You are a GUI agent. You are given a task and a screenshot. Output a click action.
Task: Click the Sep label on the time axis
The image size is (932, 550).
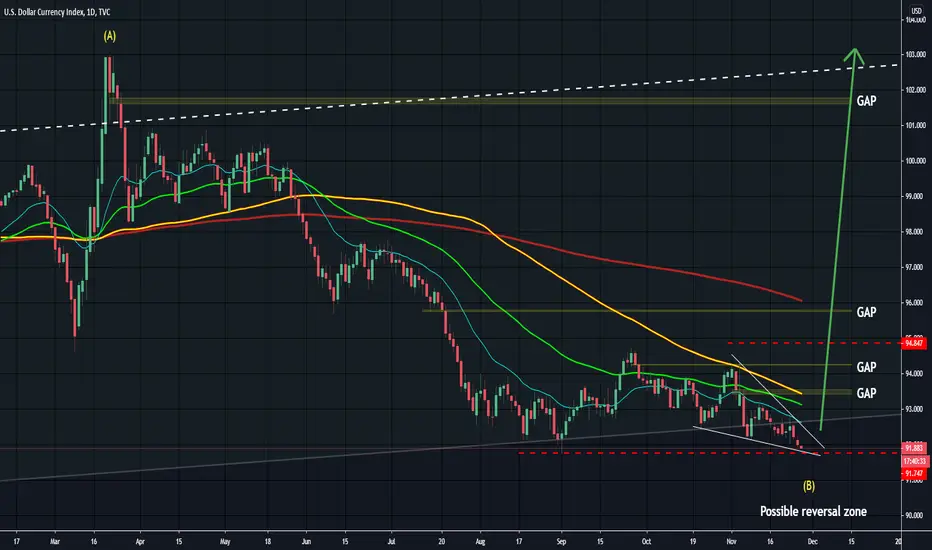pyautogui.click(x=561, y=542)
